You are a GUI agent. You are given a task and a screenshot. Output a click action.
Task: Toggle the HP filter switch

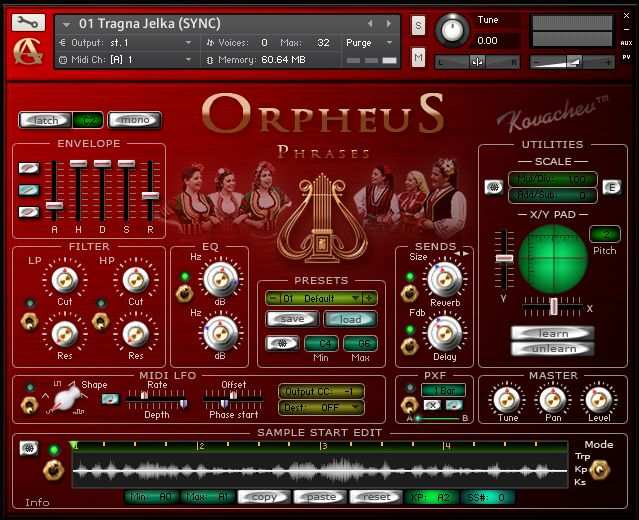coord(101,321)
